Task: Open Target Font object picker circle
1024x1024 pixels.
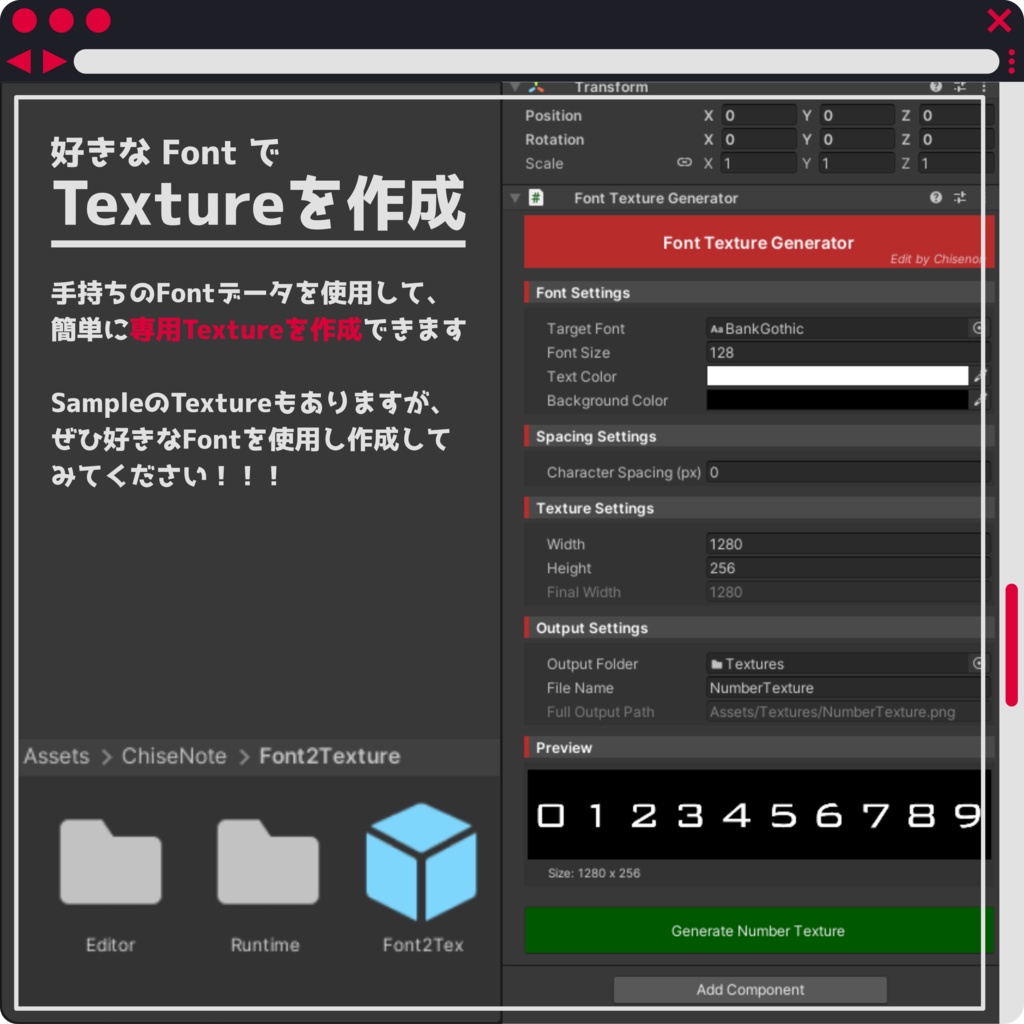Action: [x=978, y=328]
